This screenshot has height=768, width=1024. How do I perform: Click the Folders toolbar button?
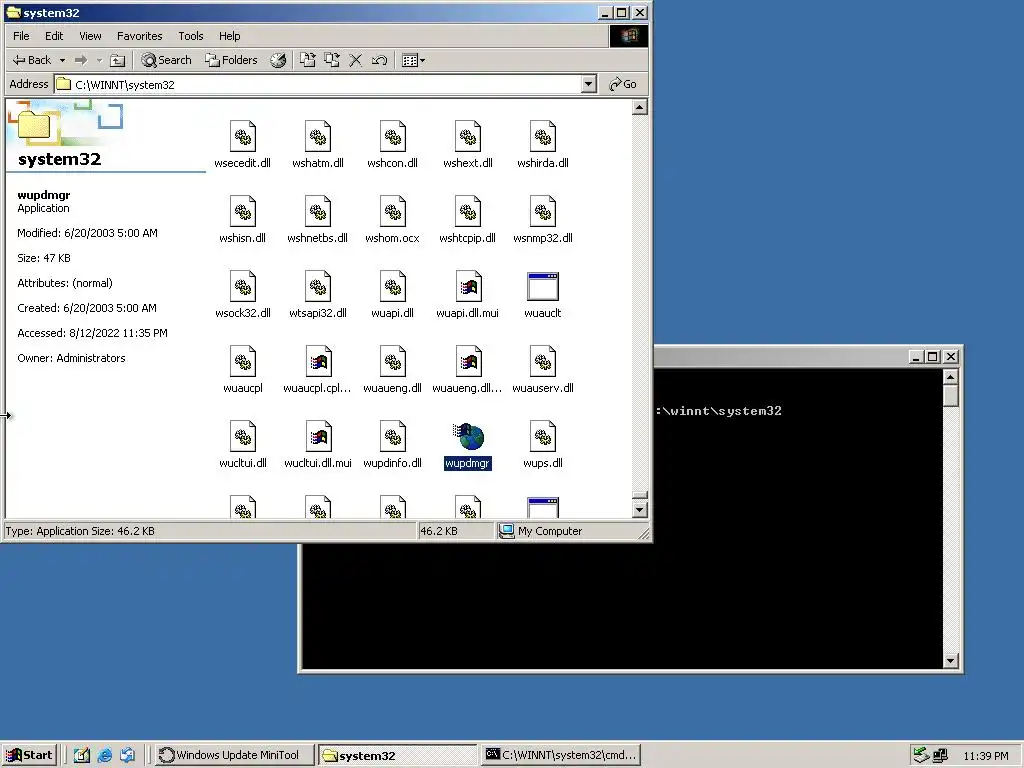pos(231,60)
